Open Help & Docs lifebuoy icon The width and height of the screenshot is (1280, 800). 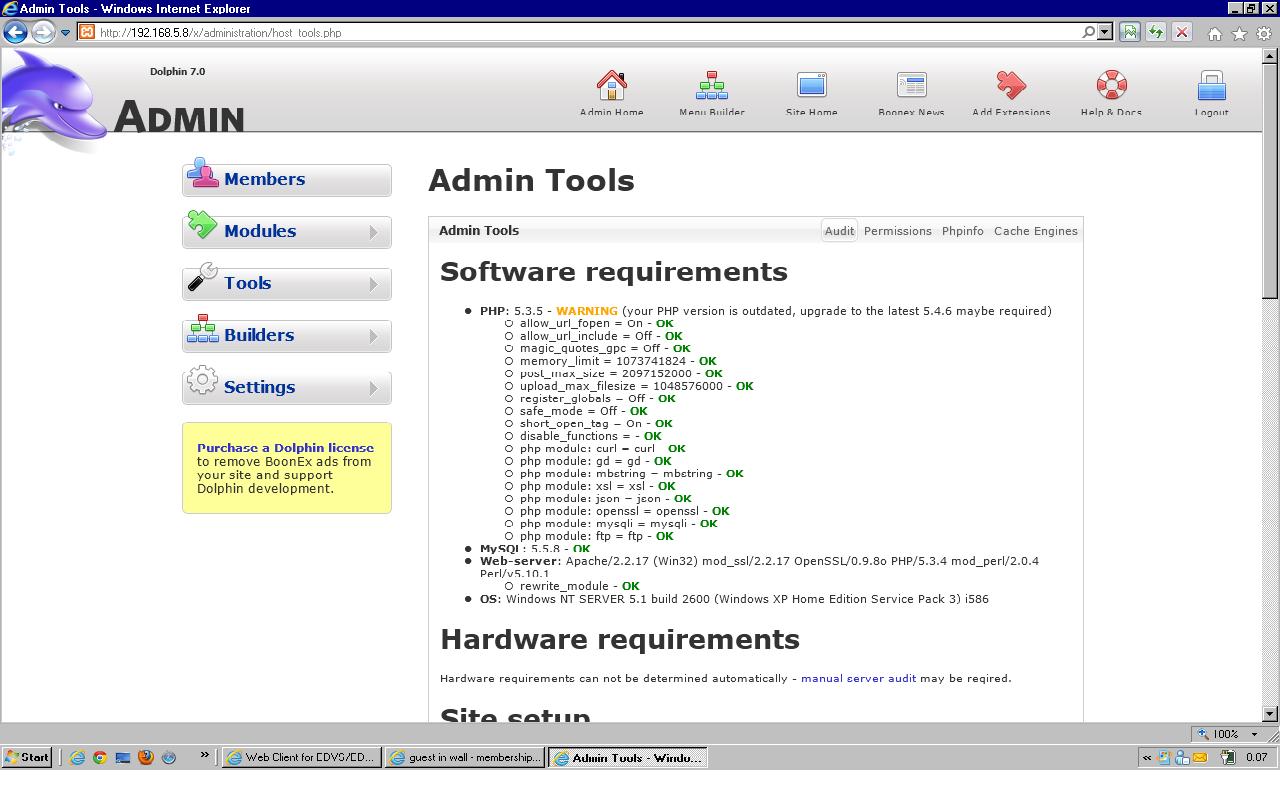pos(1111,86)
